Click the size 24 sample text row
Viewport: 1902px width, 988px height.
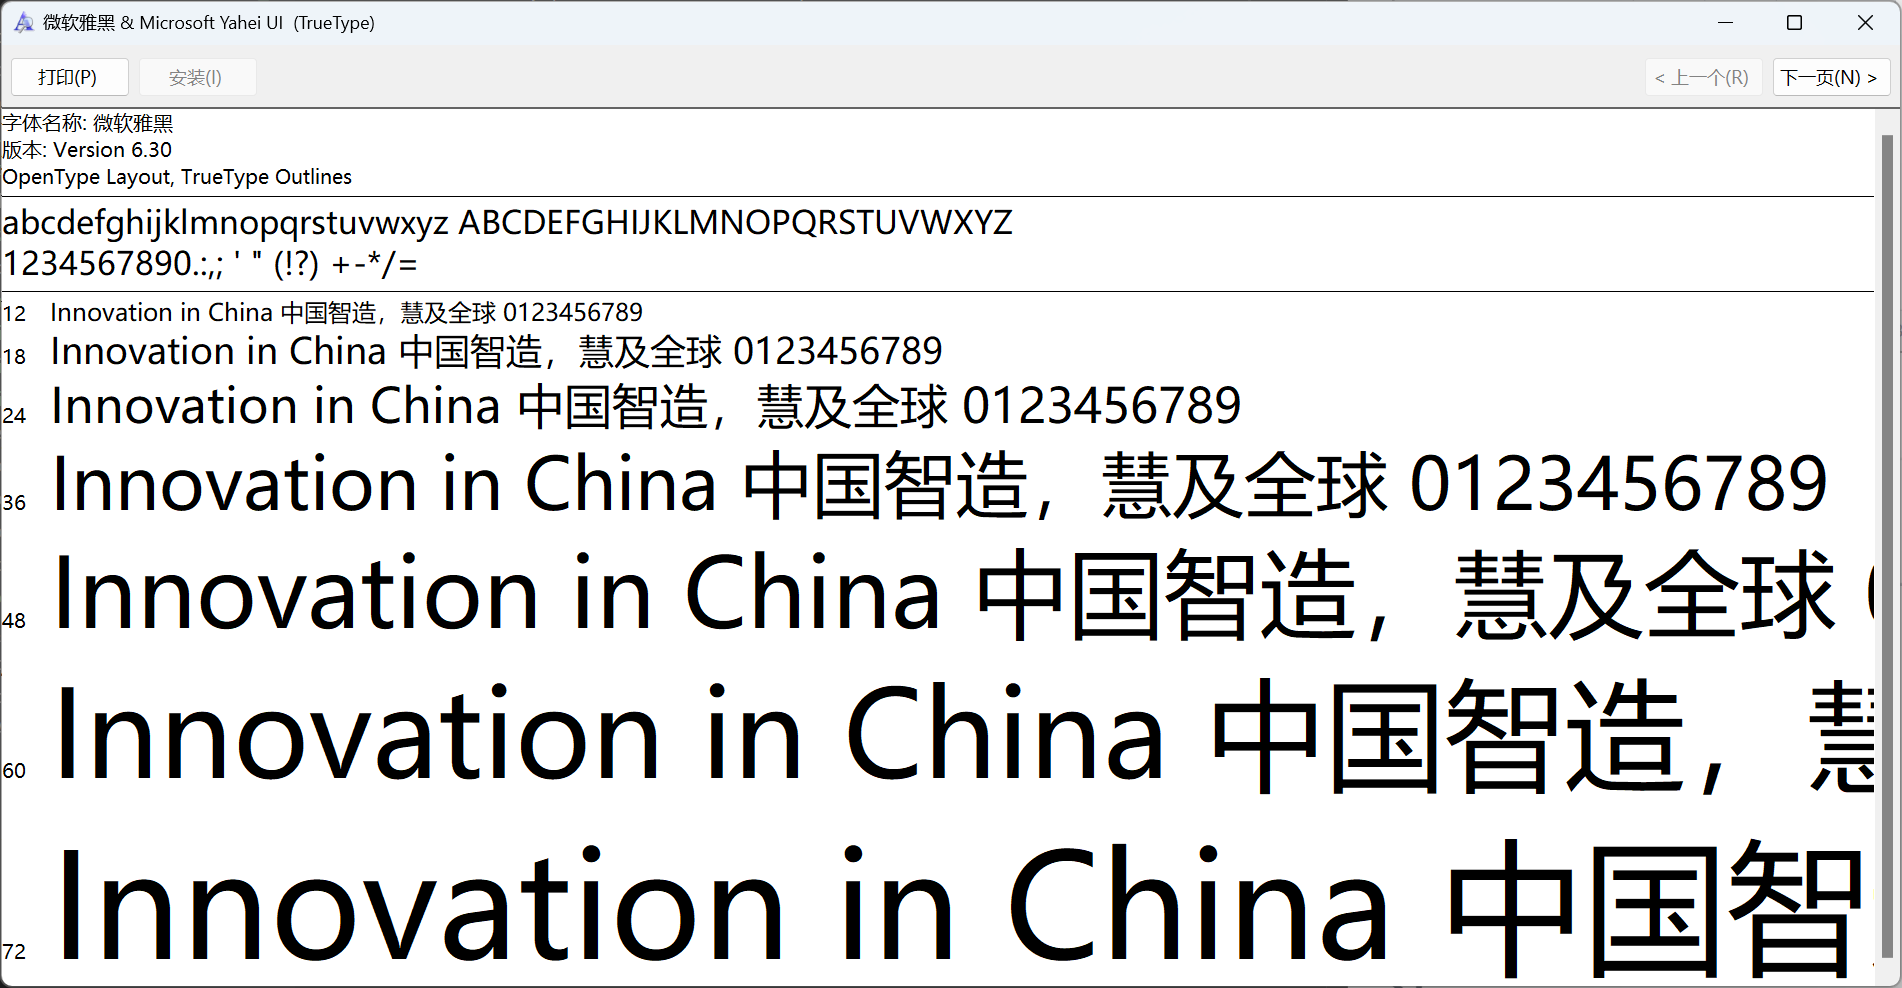pos(646,407)
